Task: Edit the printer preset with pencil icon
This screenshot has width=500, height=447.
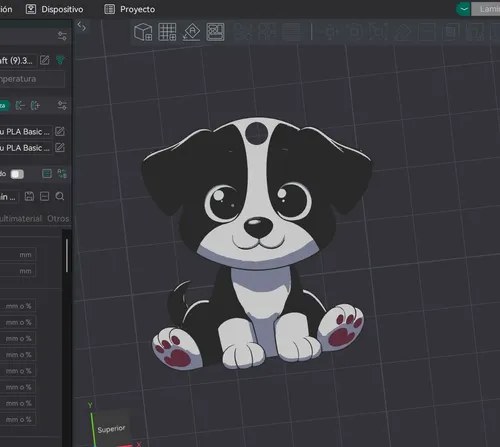Action: 44,60
